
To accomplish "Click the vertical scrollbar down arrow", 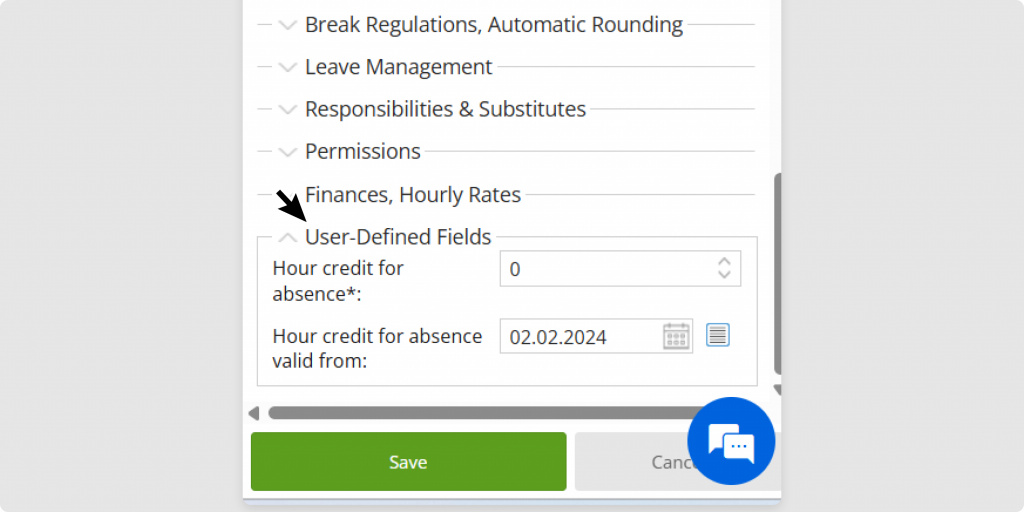I will [x=776, y=390].
